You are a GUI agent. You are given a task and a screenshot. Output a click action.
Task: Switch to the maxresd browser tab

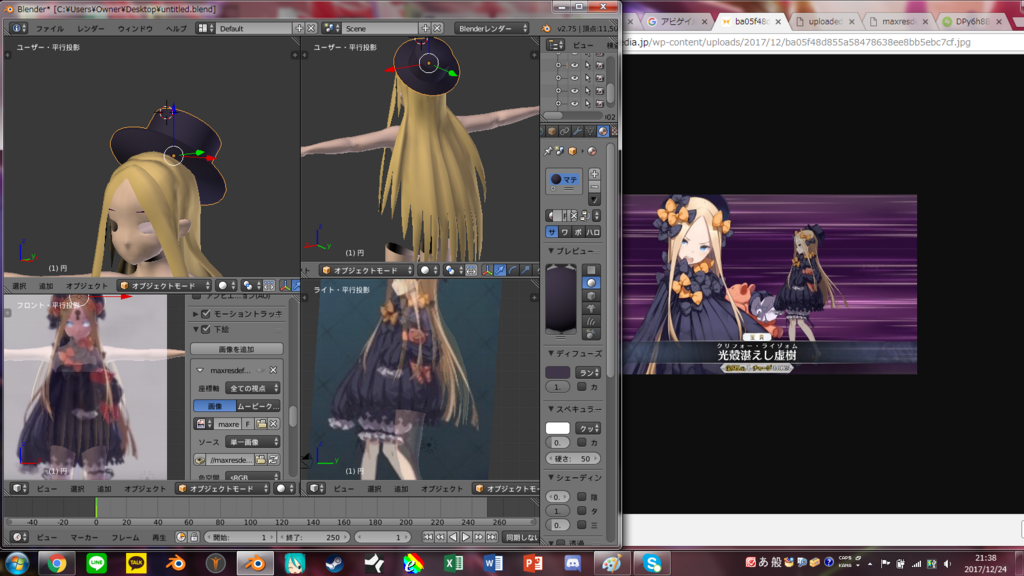click(x=899, y=22)
